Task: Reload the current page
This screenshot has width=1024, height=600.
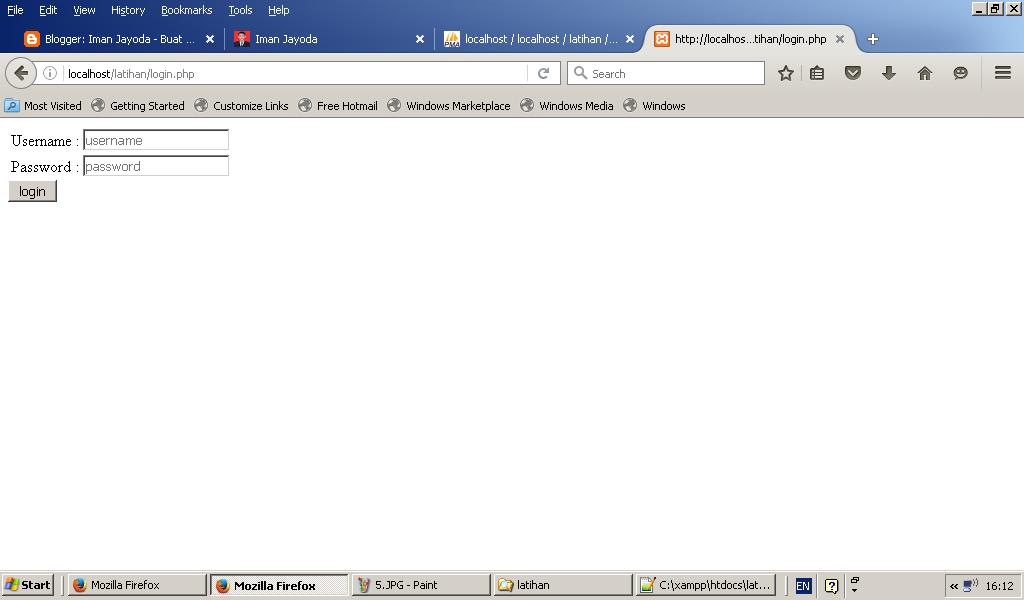Action: pos(543,73)
